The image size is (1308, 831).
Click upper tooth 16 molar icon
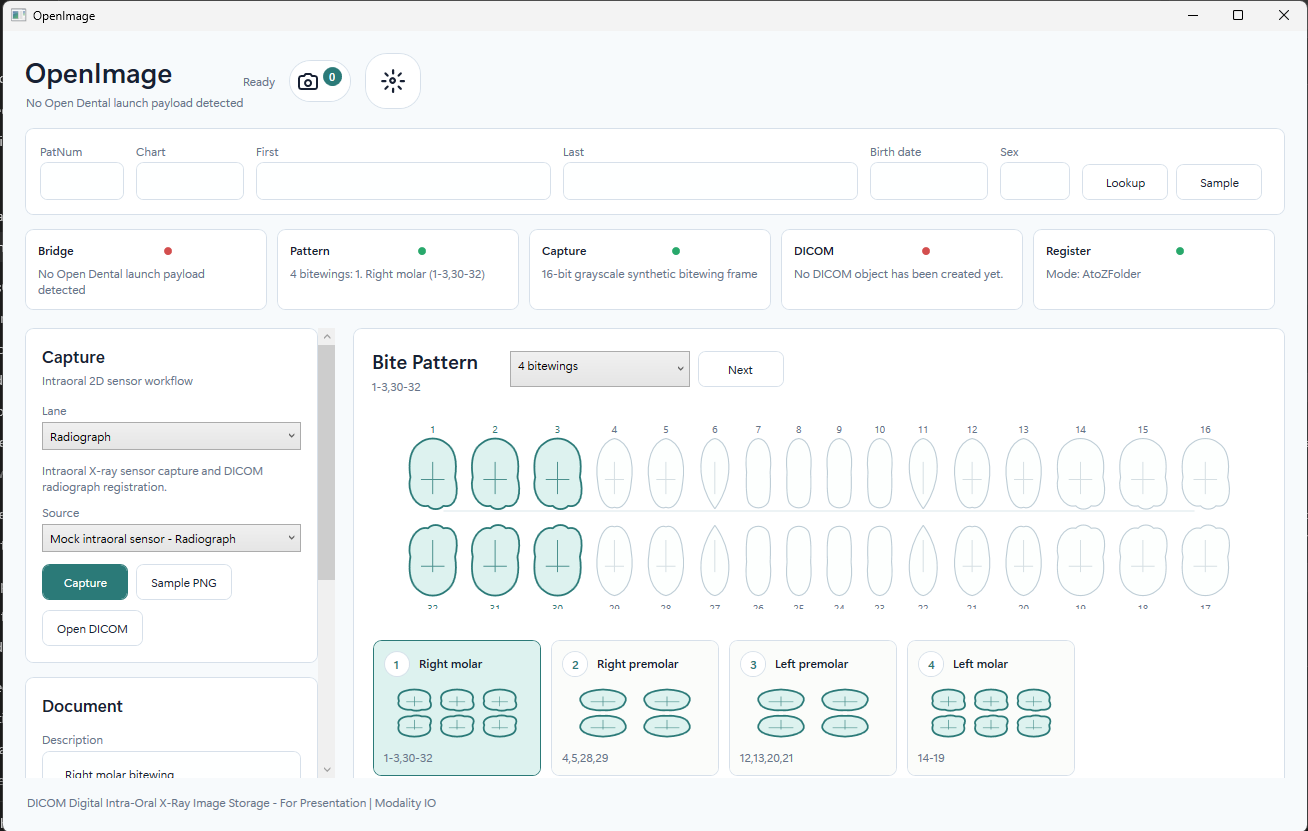[x=1206, y=473]
